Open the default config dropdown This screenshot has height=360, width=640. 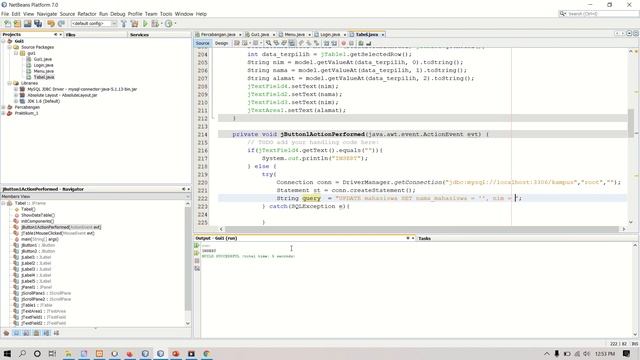(x=94, y=24)
